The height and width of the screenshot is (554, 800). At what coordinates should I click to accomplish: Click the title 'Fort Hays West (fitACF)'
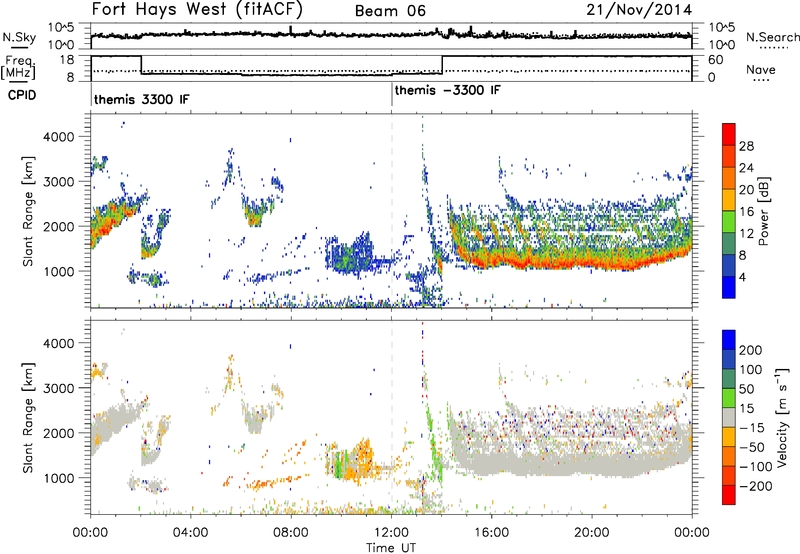(197, 10)
